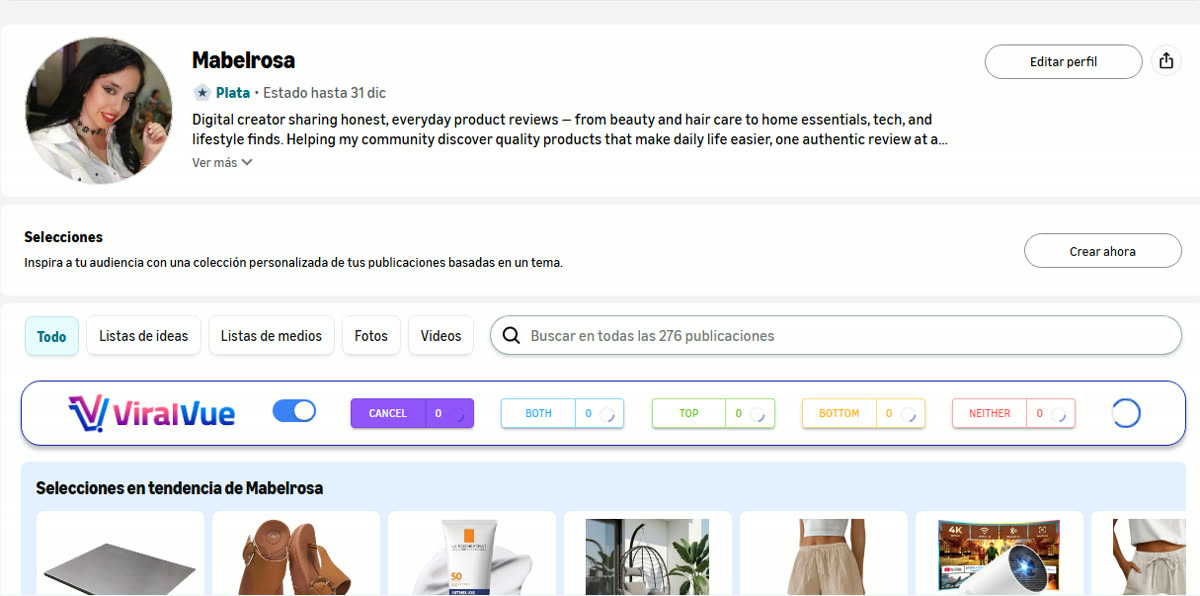The image size is (1200, 596).
Task: Open the sunscreen product thumbnail
Action: tap(472, 555)
